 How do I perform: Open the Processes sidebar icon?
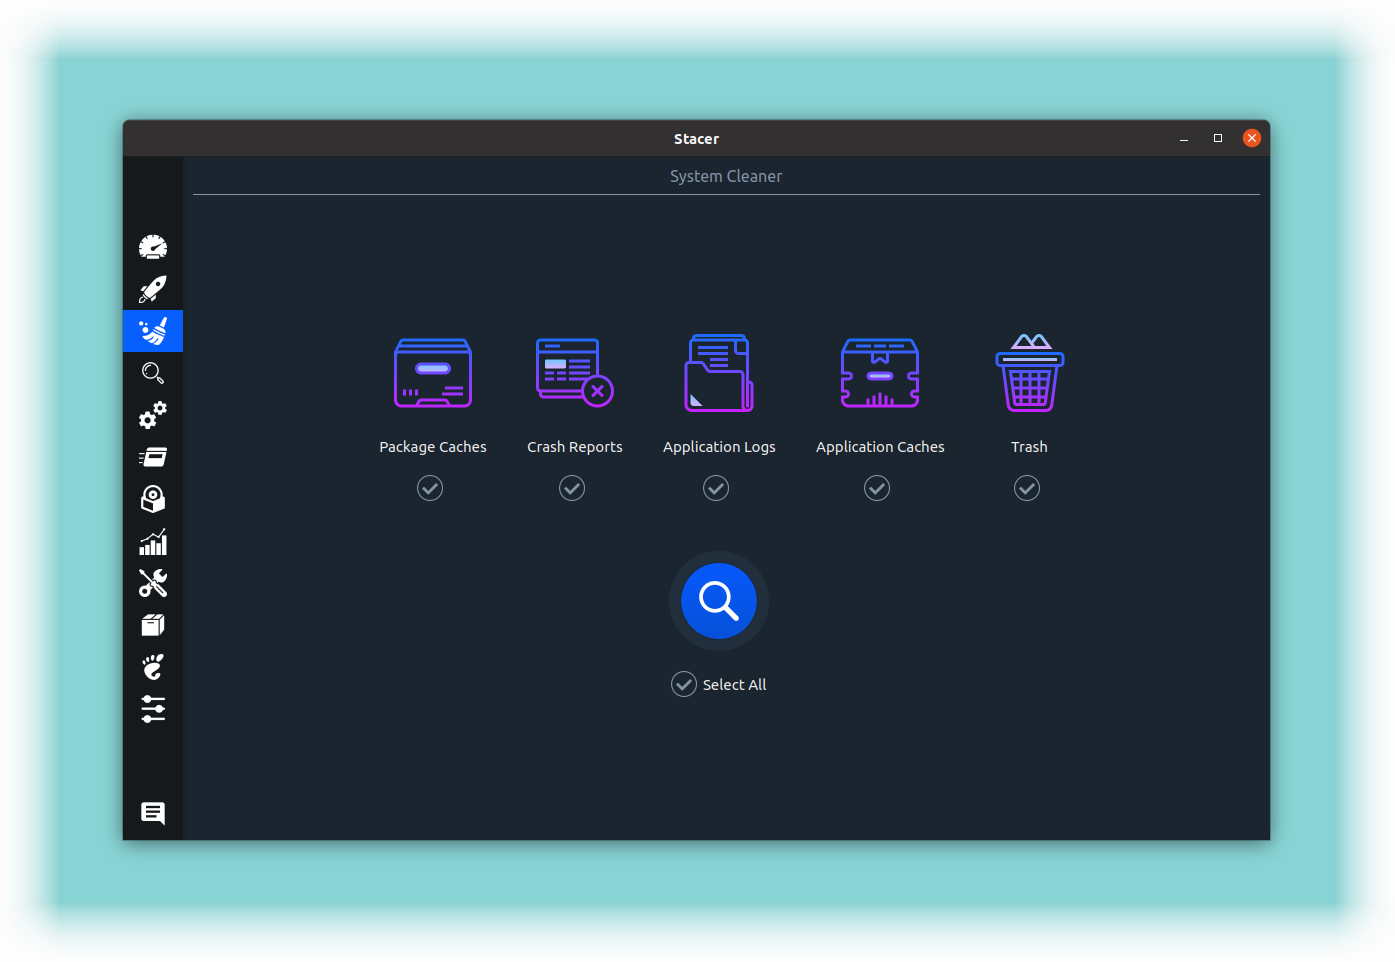click(x=153, y=457)
